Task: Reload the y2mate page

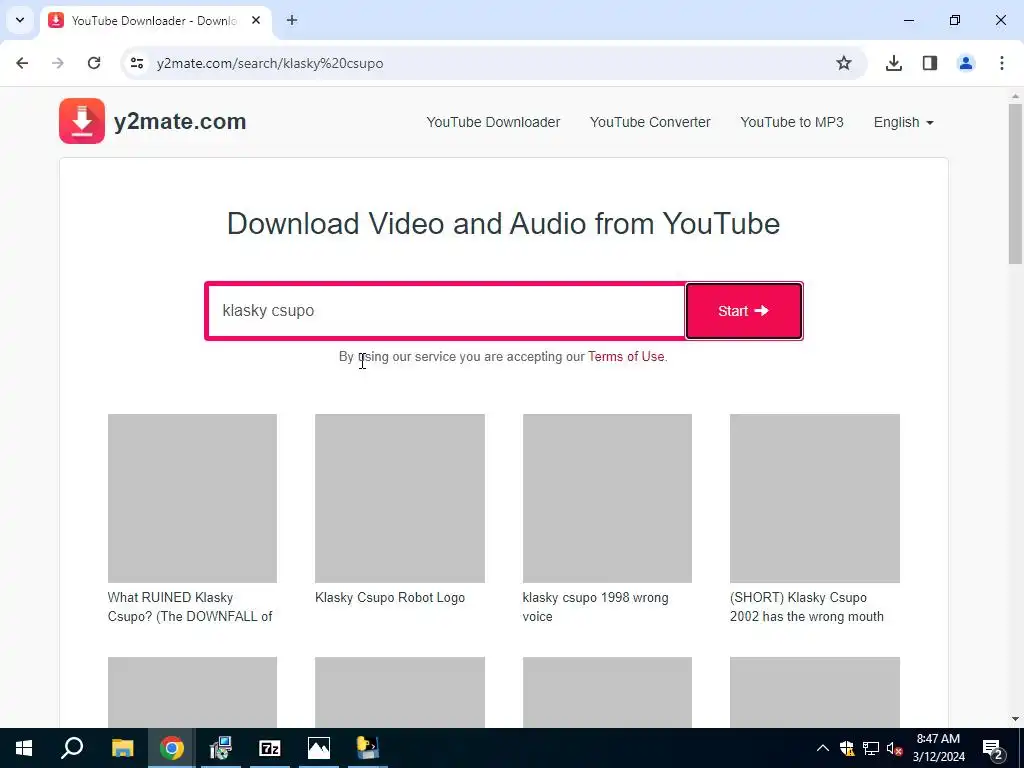Action: click(94, 63)
